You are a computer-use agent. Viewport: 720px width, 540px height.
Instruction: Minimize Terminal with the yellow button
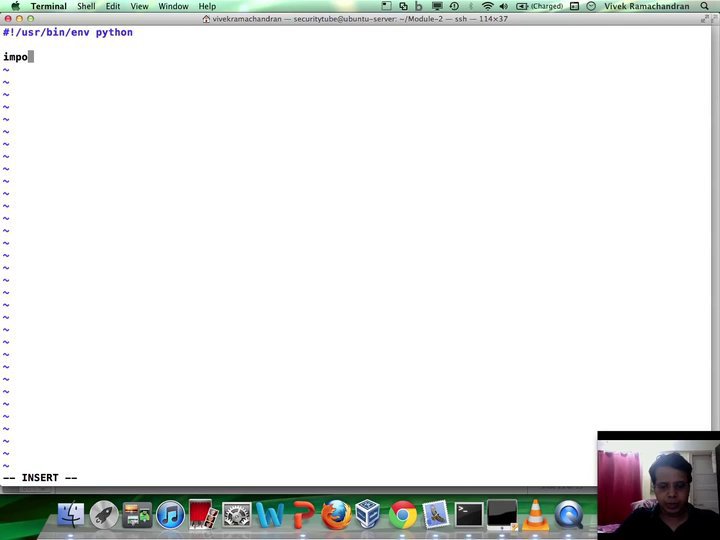tap(19, 19)
